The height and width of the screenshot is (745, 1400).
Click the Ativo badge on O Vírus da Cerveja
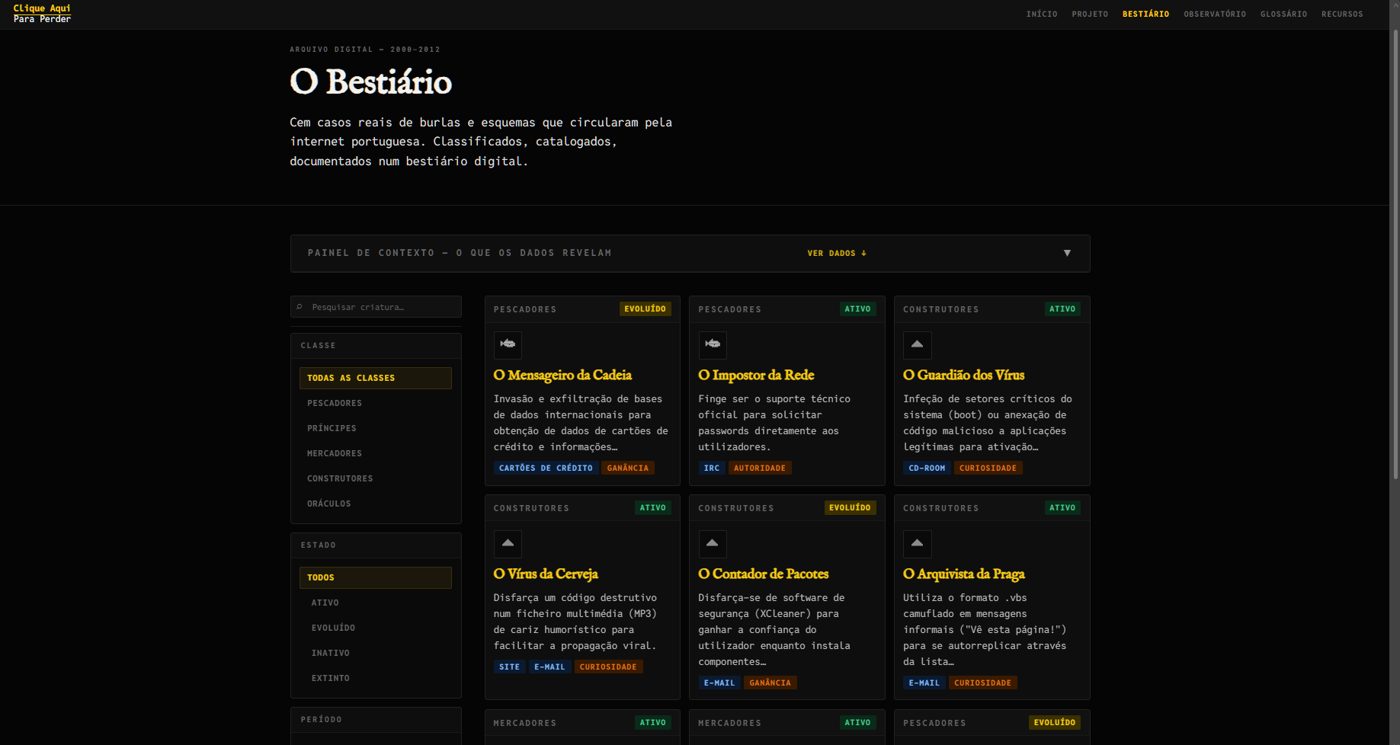point(653,508)
